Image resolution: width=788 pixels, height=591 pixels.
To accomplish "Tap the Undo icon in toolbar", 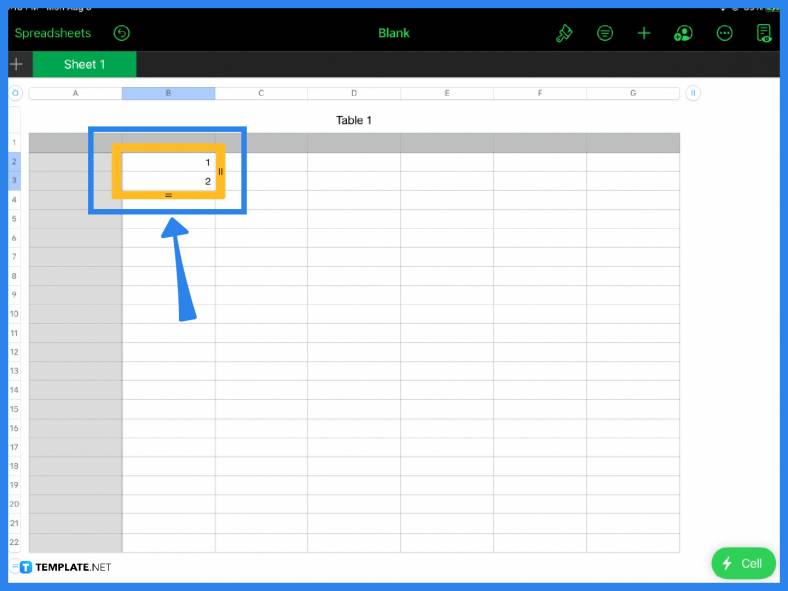I will (122, 33).
